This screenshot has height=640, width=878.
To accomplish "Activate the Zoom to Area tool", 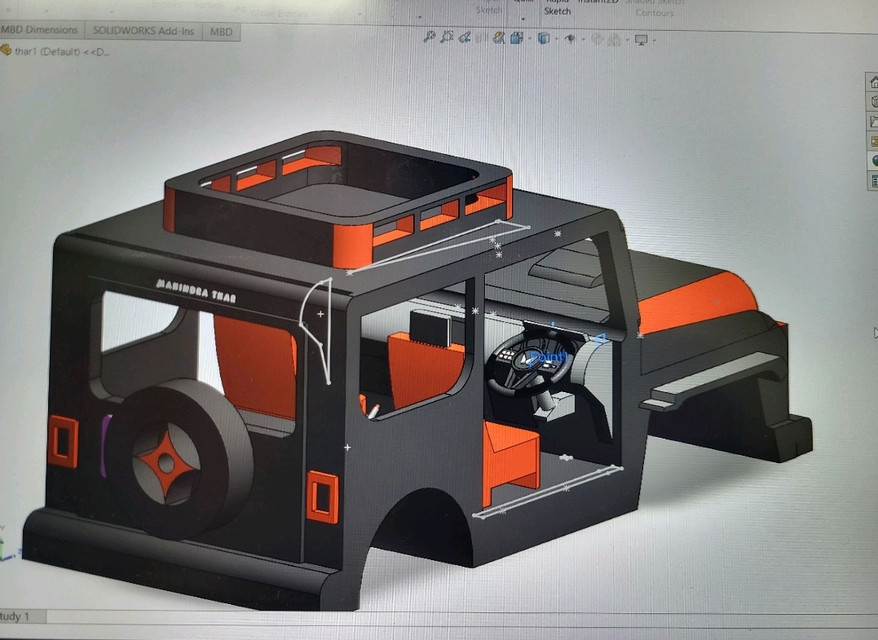I will pyautogui.click(x=446, y=40).
